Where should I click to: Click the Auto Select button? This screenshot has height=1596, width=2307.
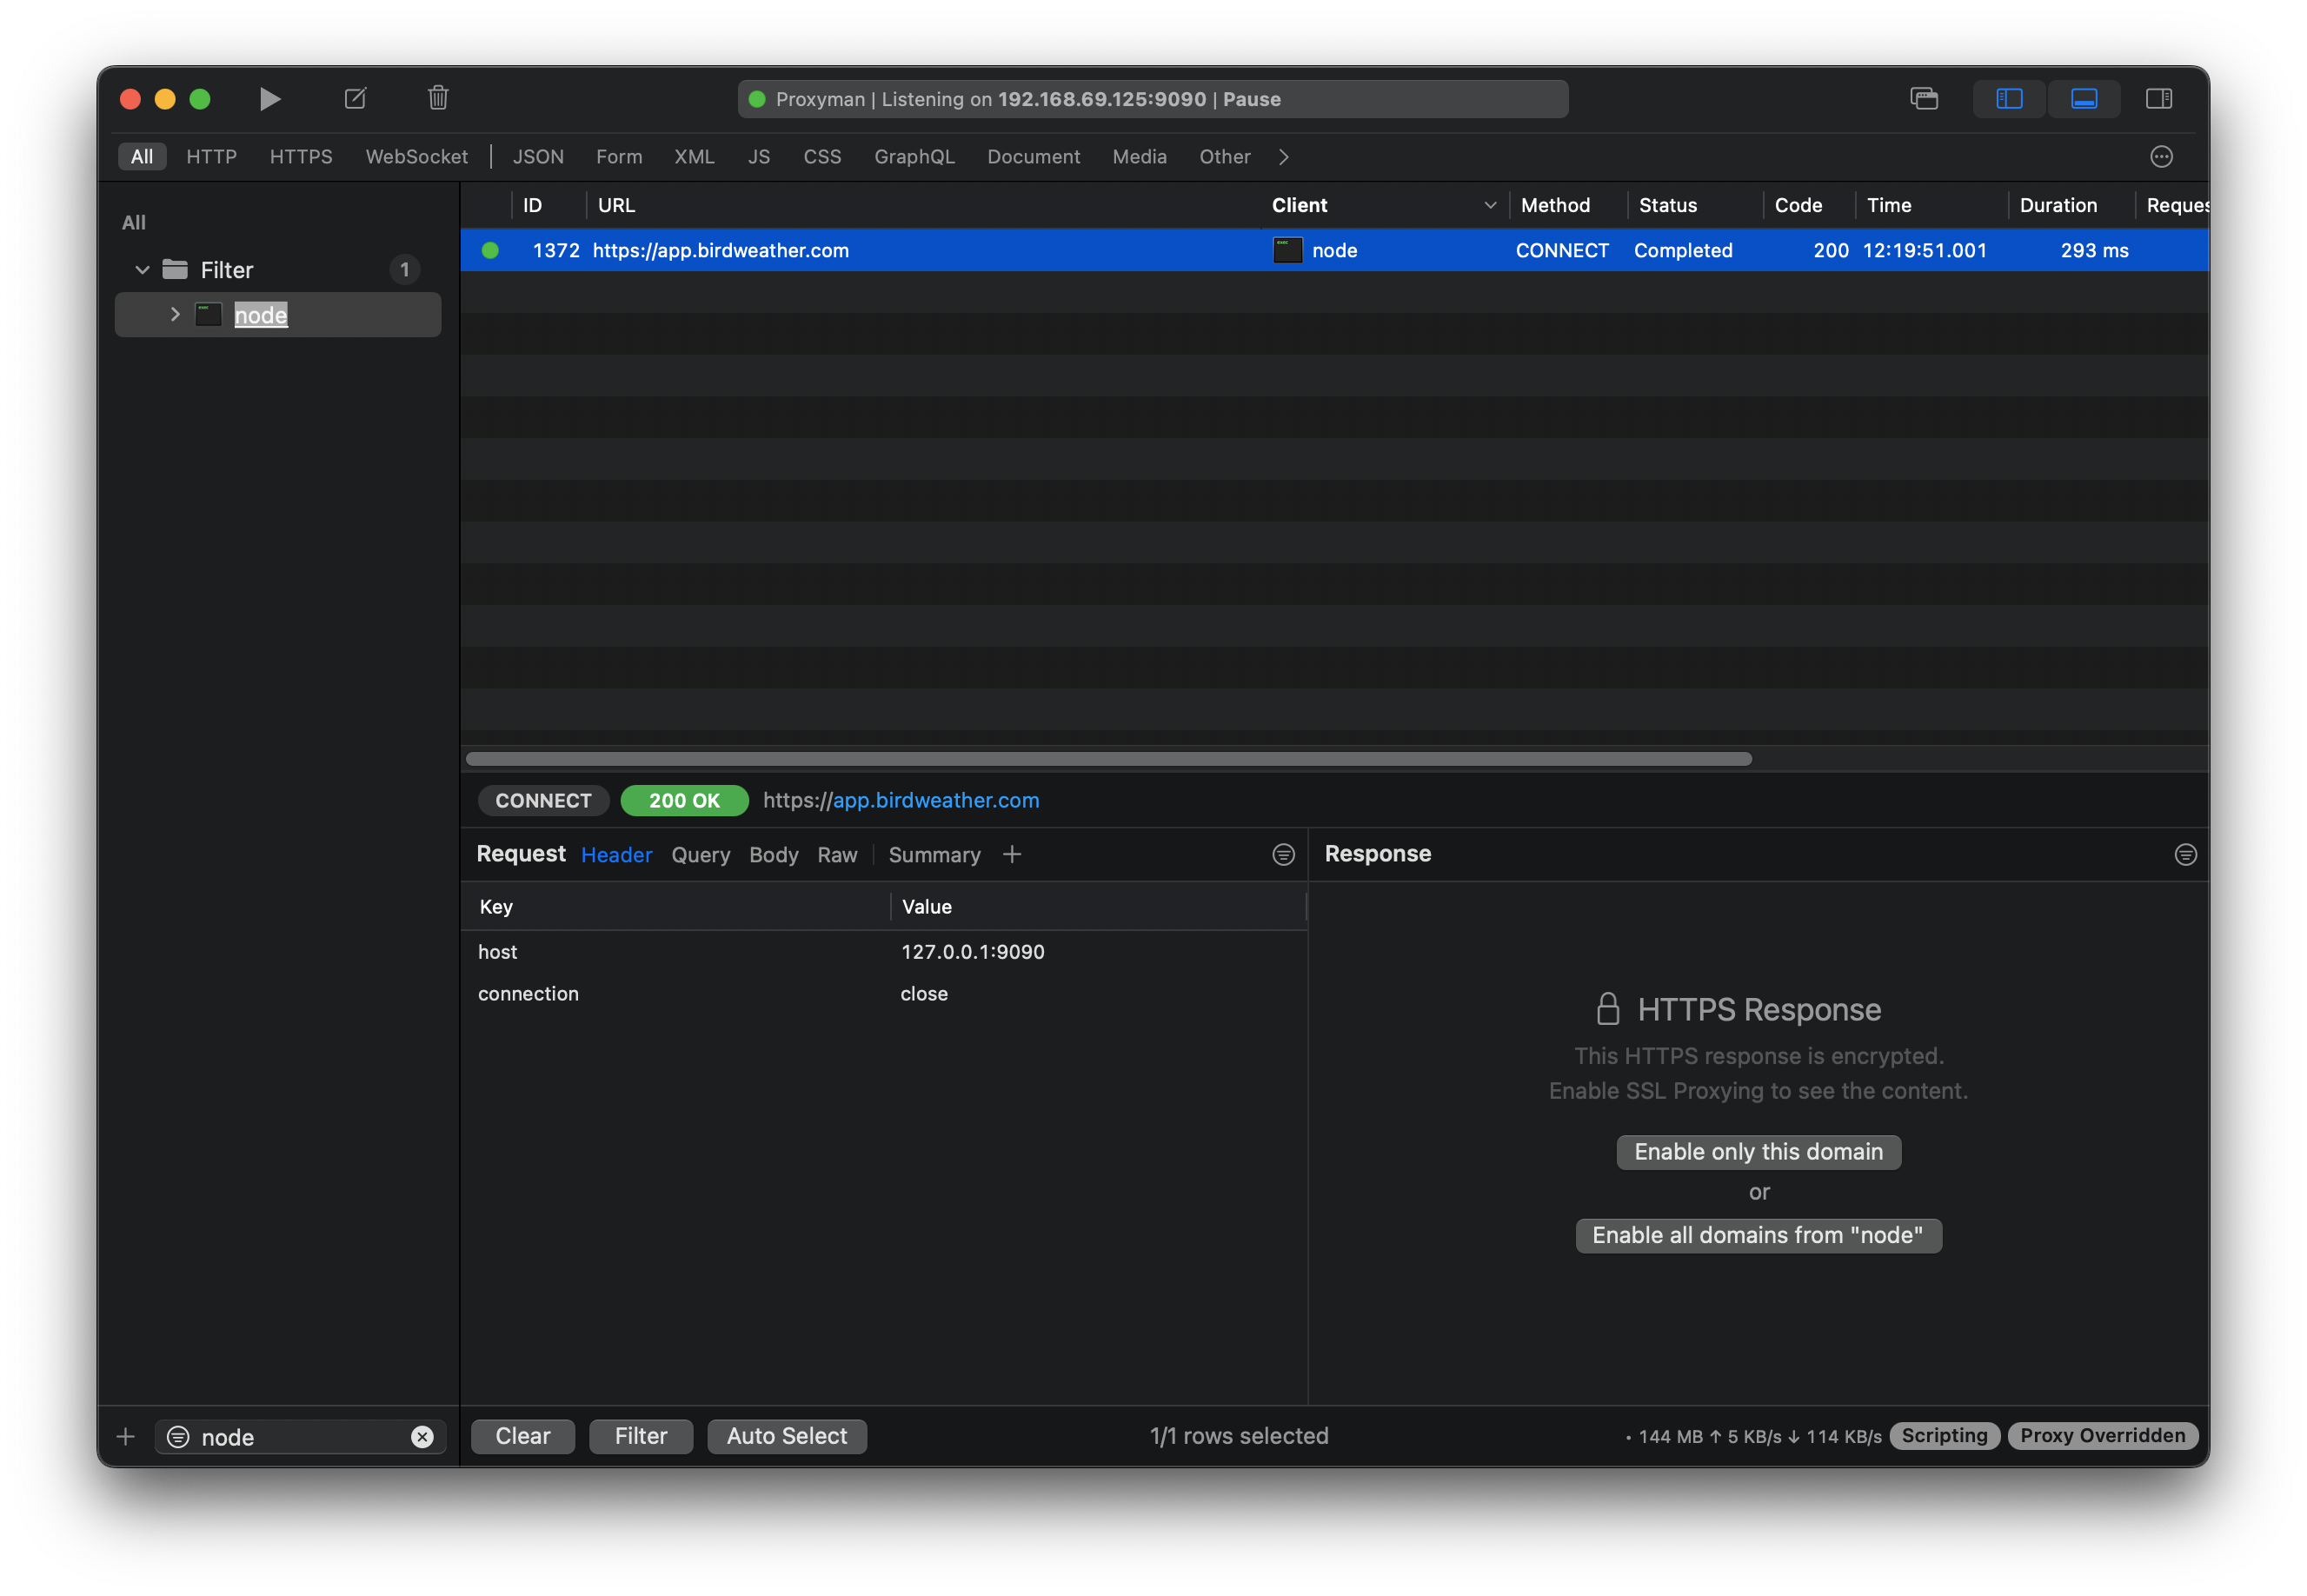click(x=787, y=1436)
